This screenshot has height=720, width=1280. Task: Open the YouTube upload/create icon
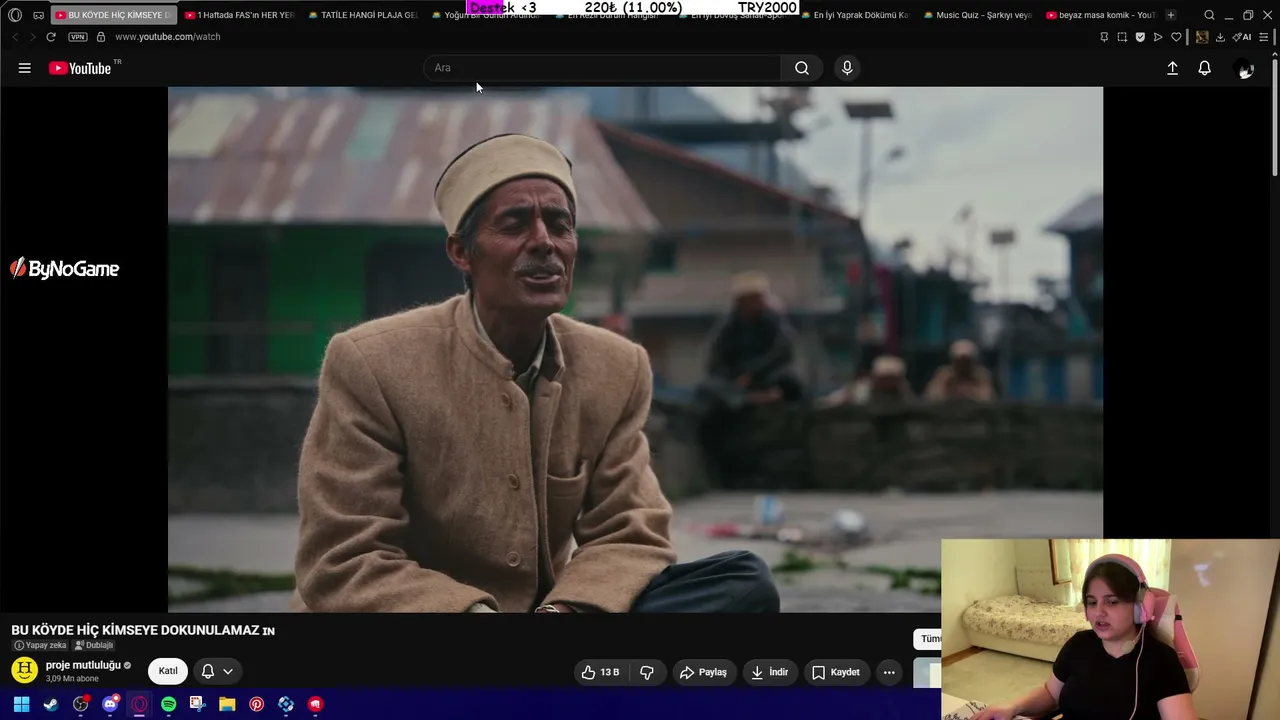tap(1173, 68)
